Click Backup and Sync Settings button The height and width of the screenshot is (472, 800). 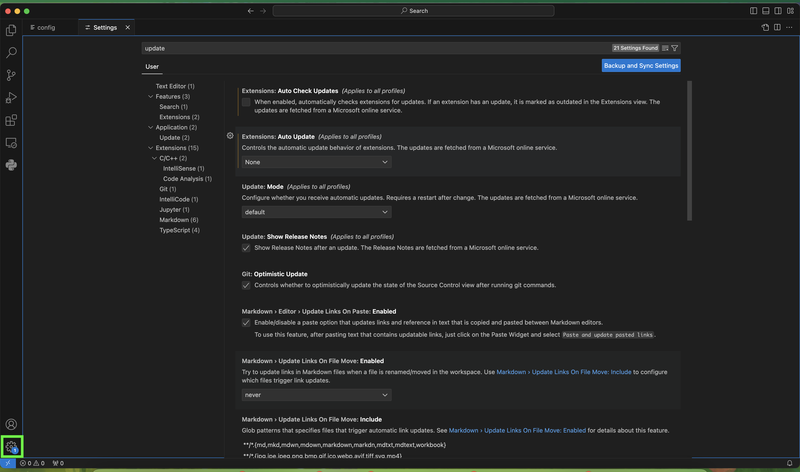point(641,66)
